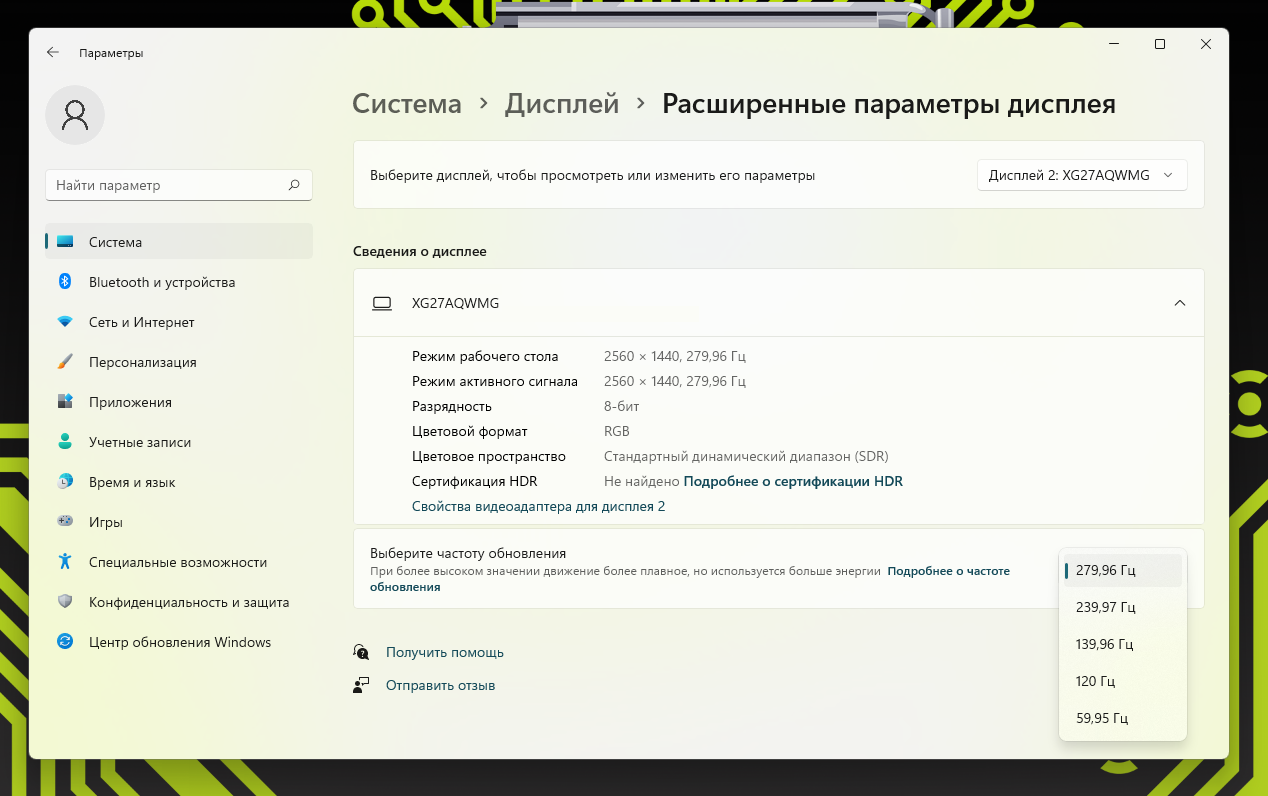Click Подробнее о сертификации HDR link
1268x796 pixels.
click(x=792, y=481)
